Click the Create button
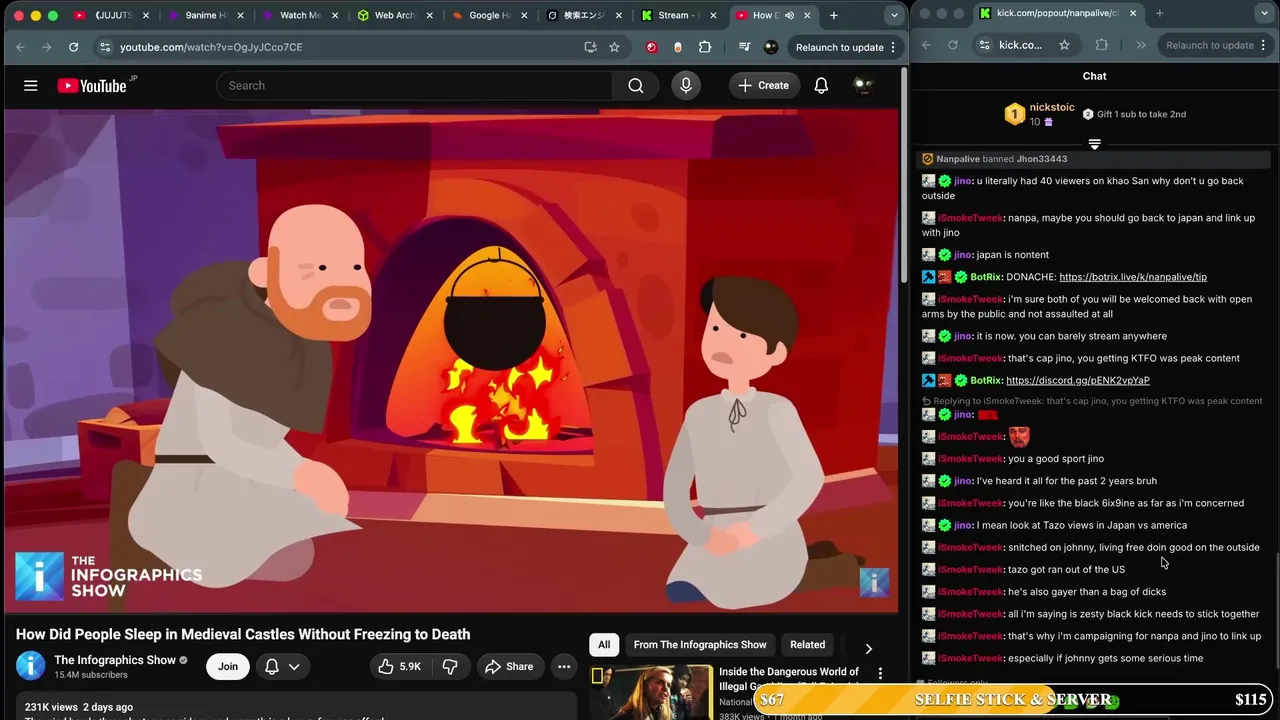Image resolution: width=1280 pixels, height=720 pixels. [764, 86]
